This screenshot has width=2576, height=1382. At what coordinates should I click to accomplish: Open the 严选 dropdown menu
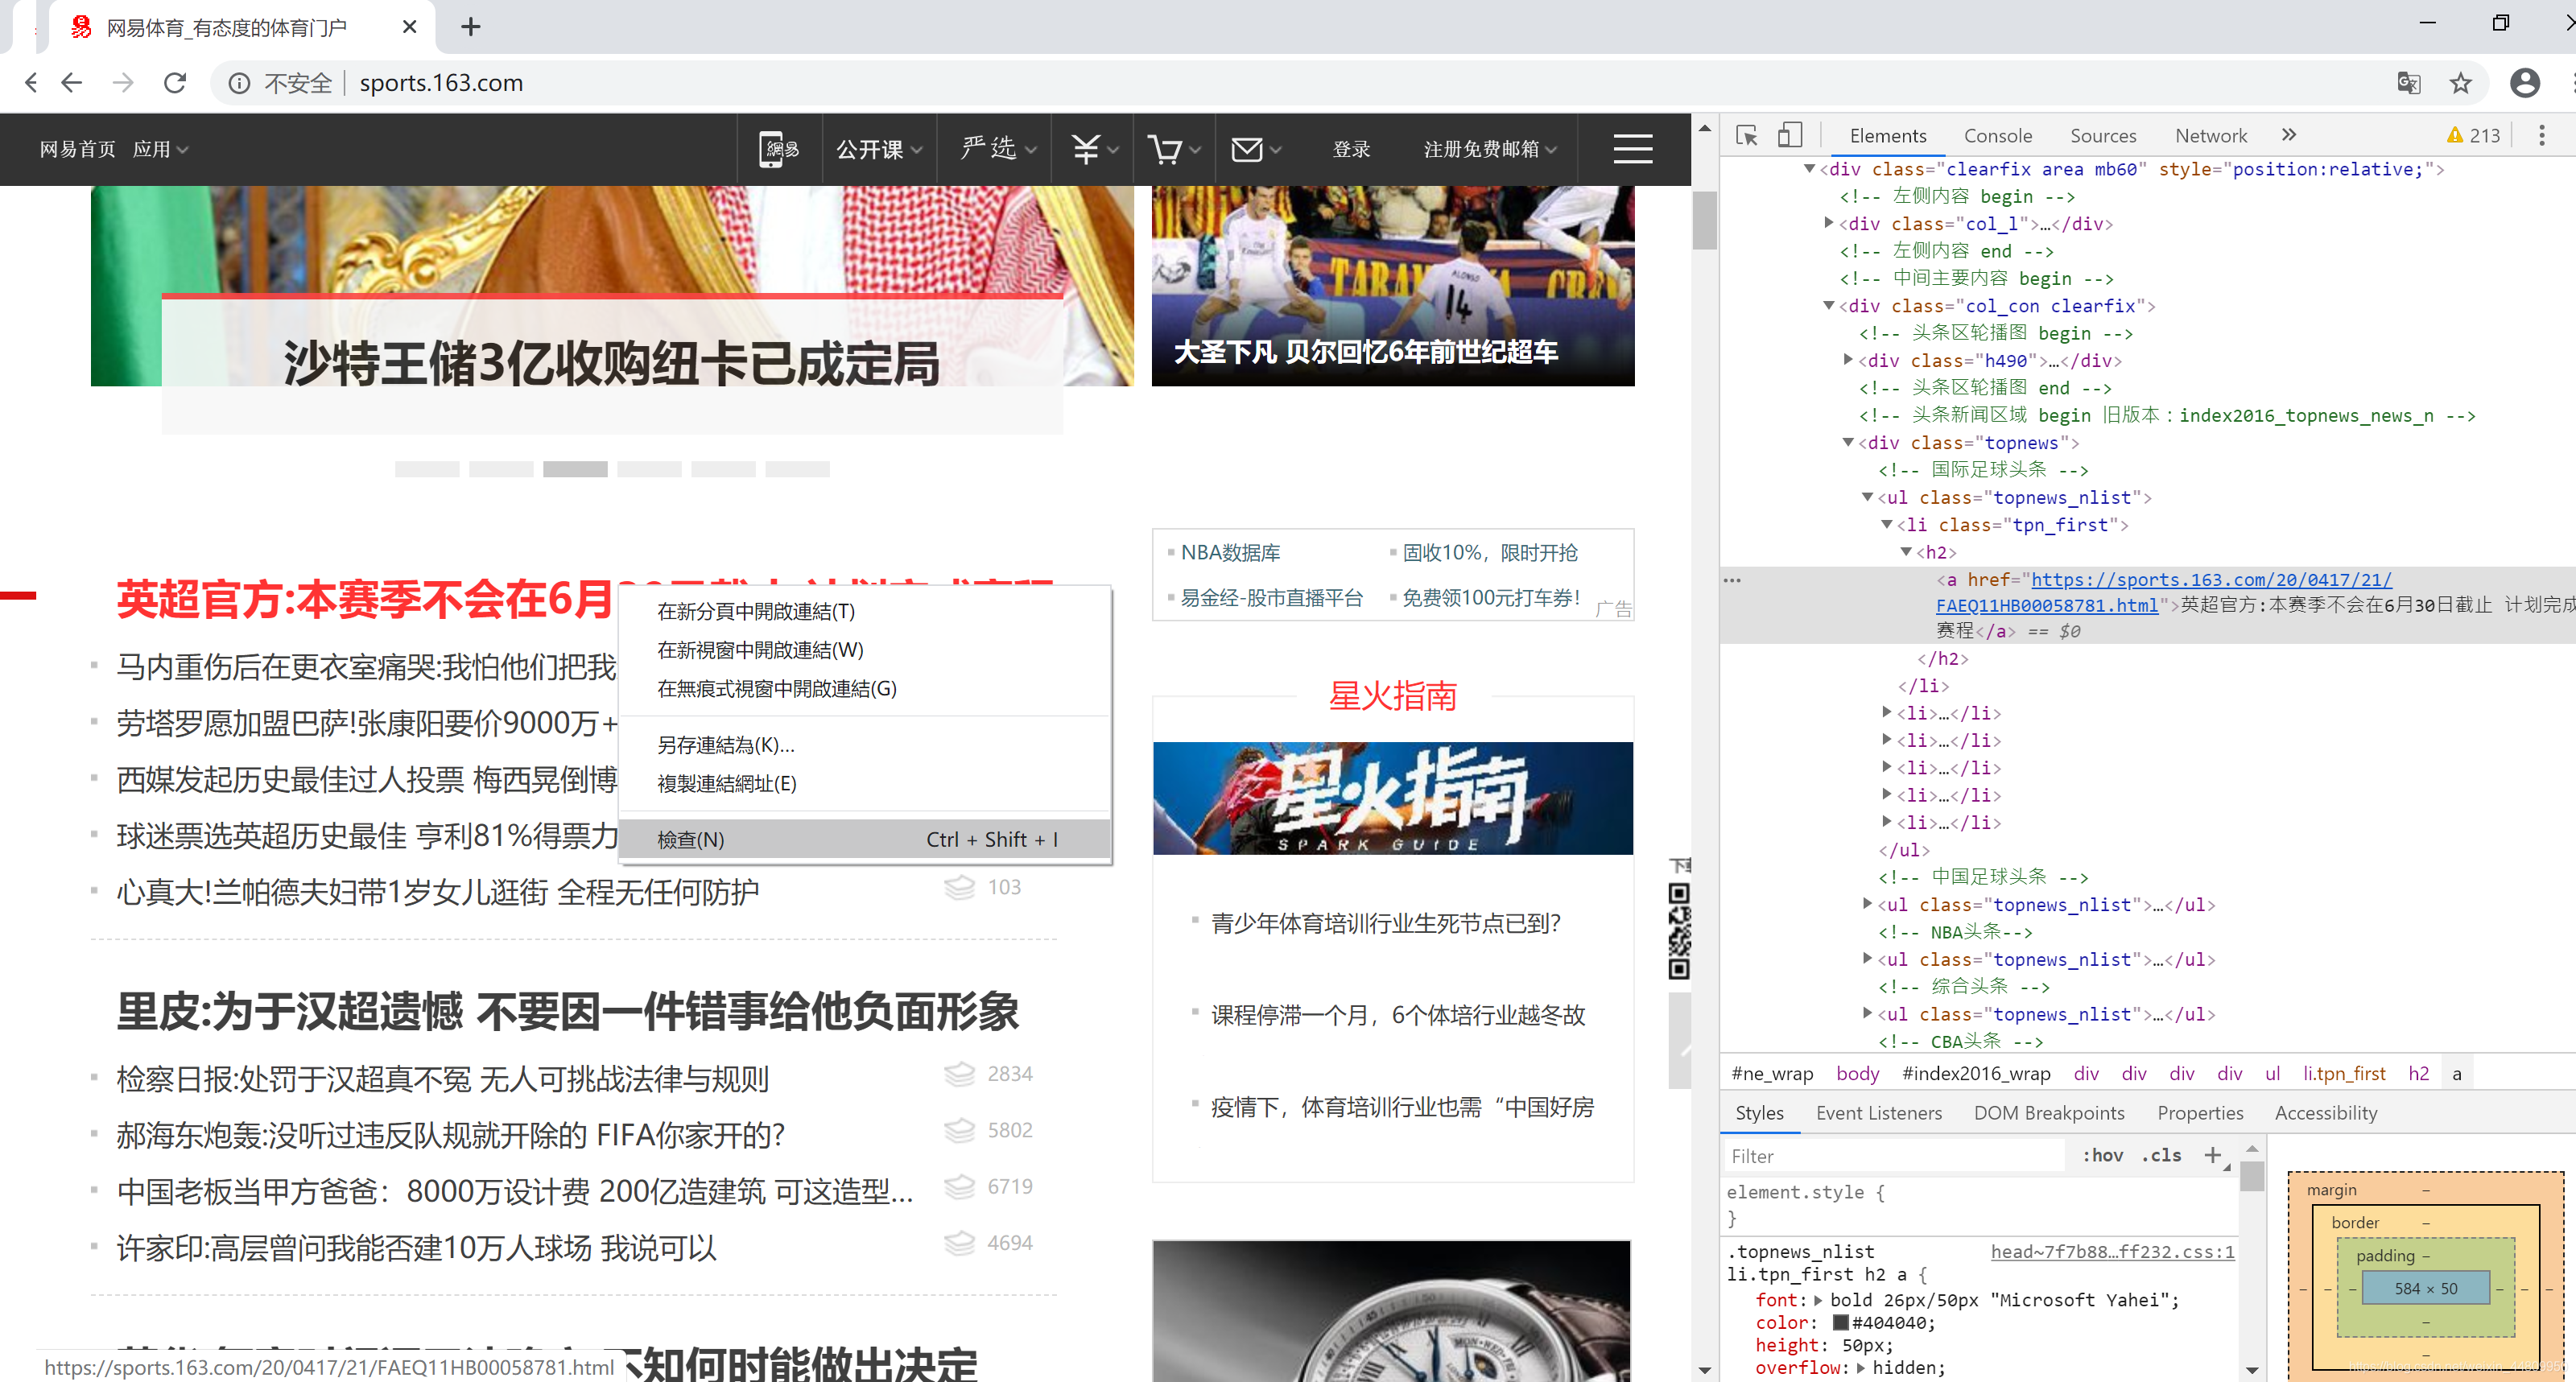pyautogui.click(x=997, y=149)
